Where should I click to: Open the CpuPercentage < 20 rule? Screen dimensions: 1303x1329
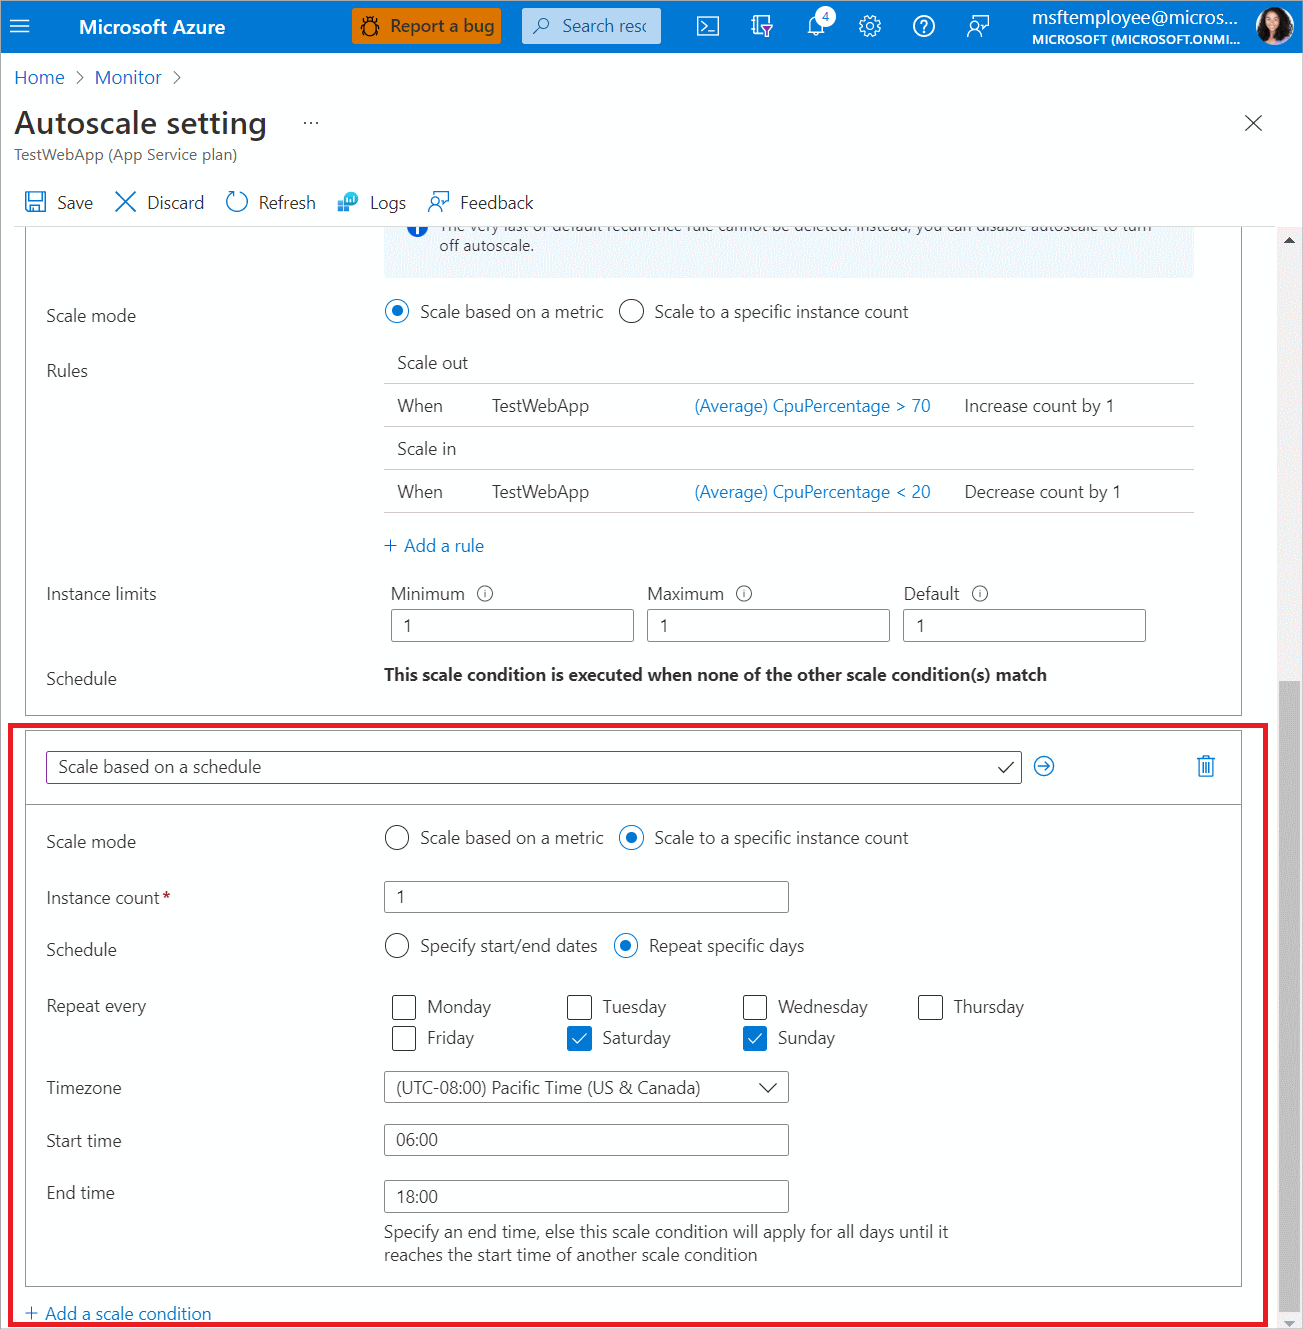point(812,492)
